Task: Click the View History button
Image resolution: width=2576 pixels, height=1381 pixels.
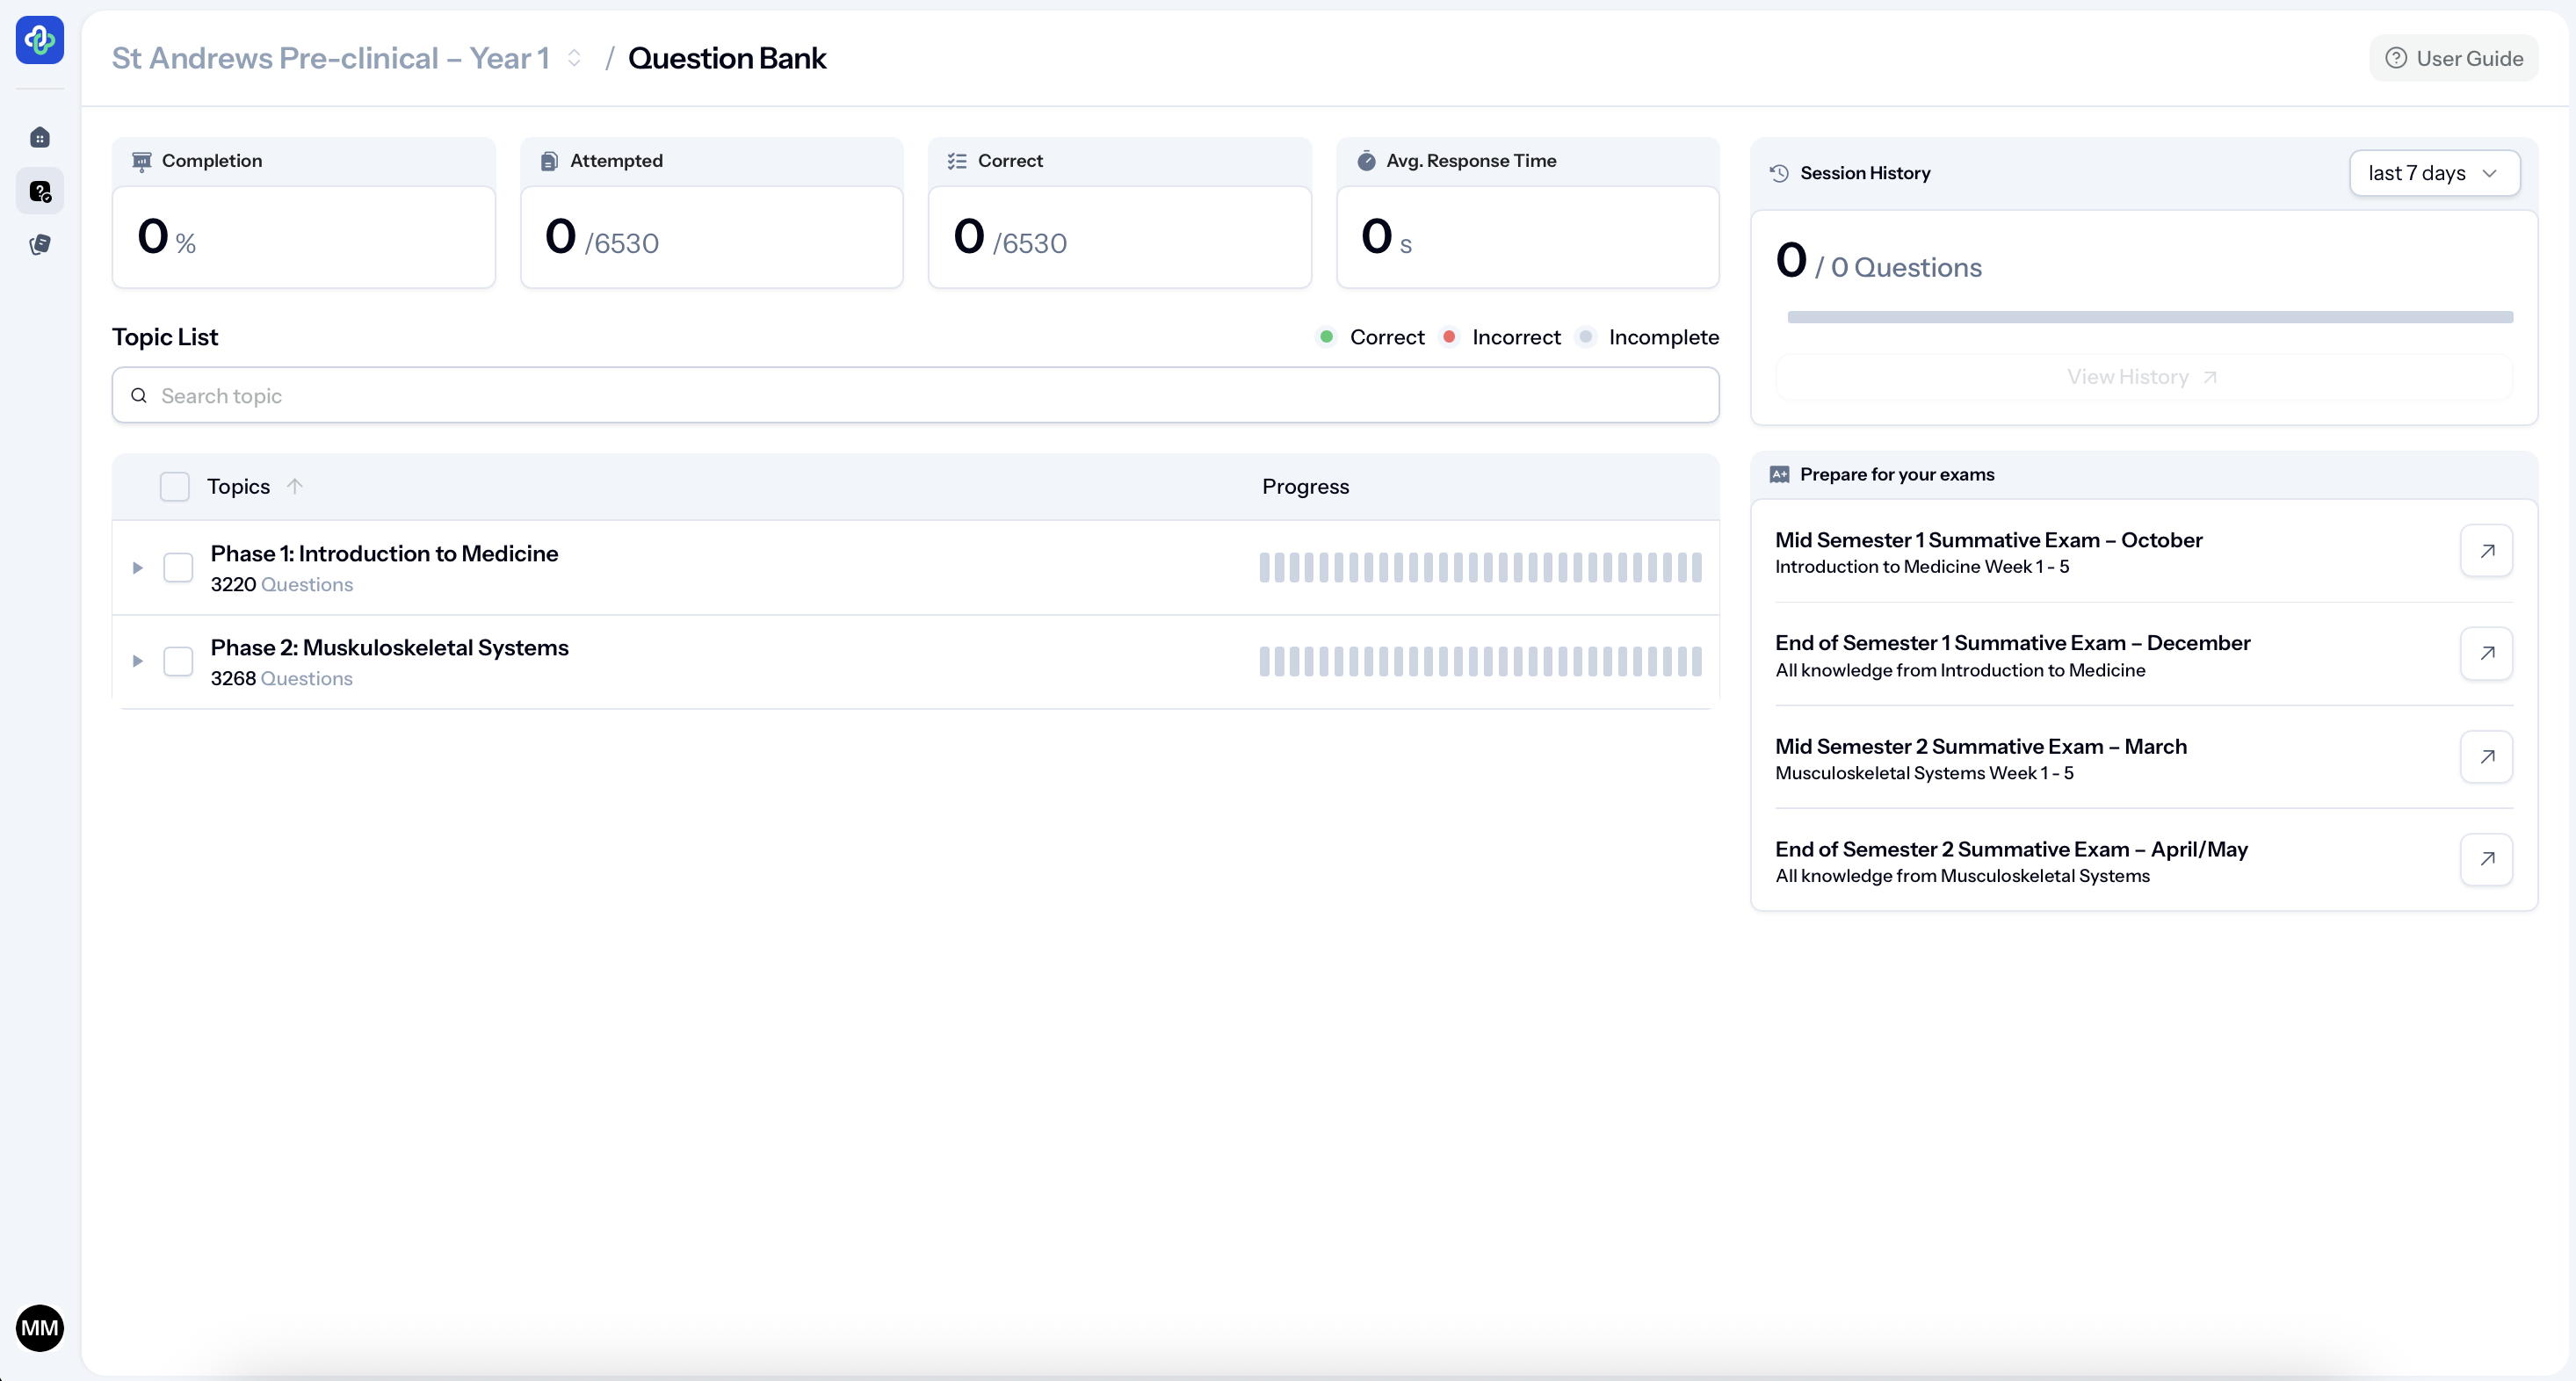Action: coord(2143,377)
